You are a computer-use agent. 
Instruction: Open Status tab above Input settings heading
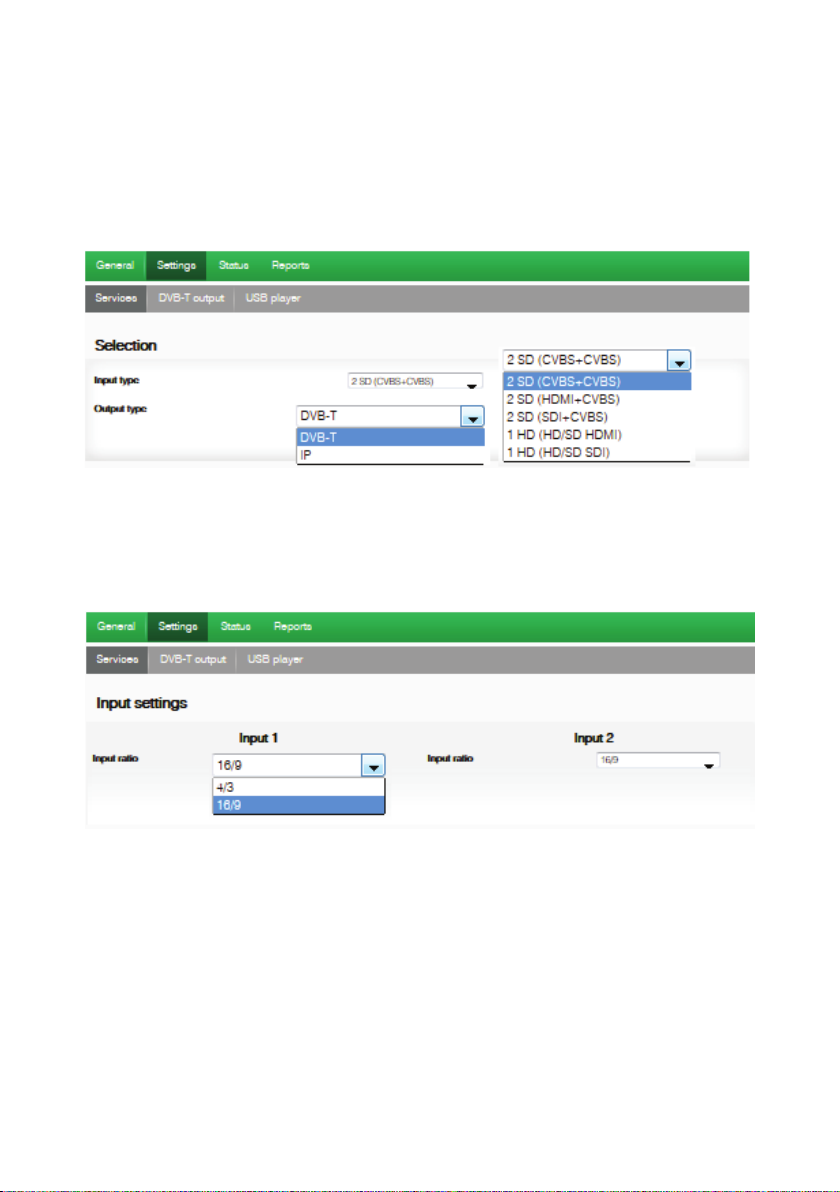[x=235, y=626]
